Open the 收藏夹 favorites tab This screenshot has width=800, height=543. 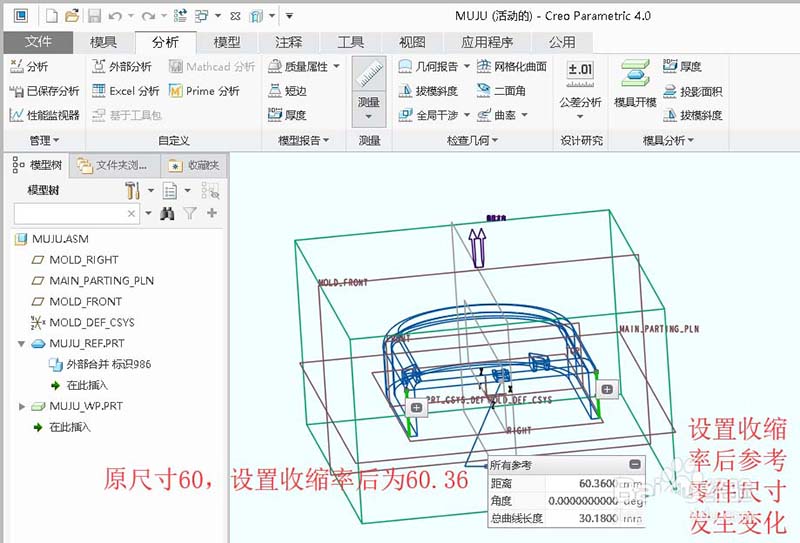[x=194, y=165]
